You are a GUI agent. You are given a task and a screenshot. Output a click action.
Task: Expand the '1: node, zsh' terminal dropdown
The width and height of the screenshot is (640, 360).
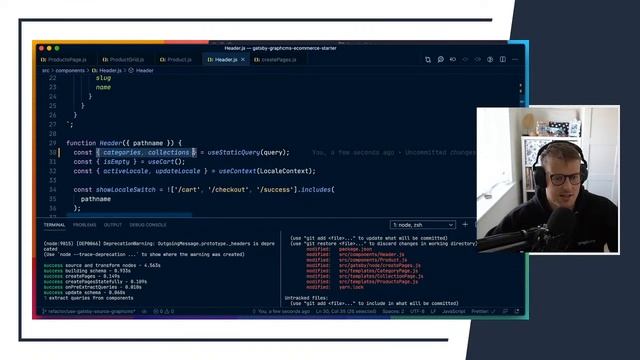point(422,225)
